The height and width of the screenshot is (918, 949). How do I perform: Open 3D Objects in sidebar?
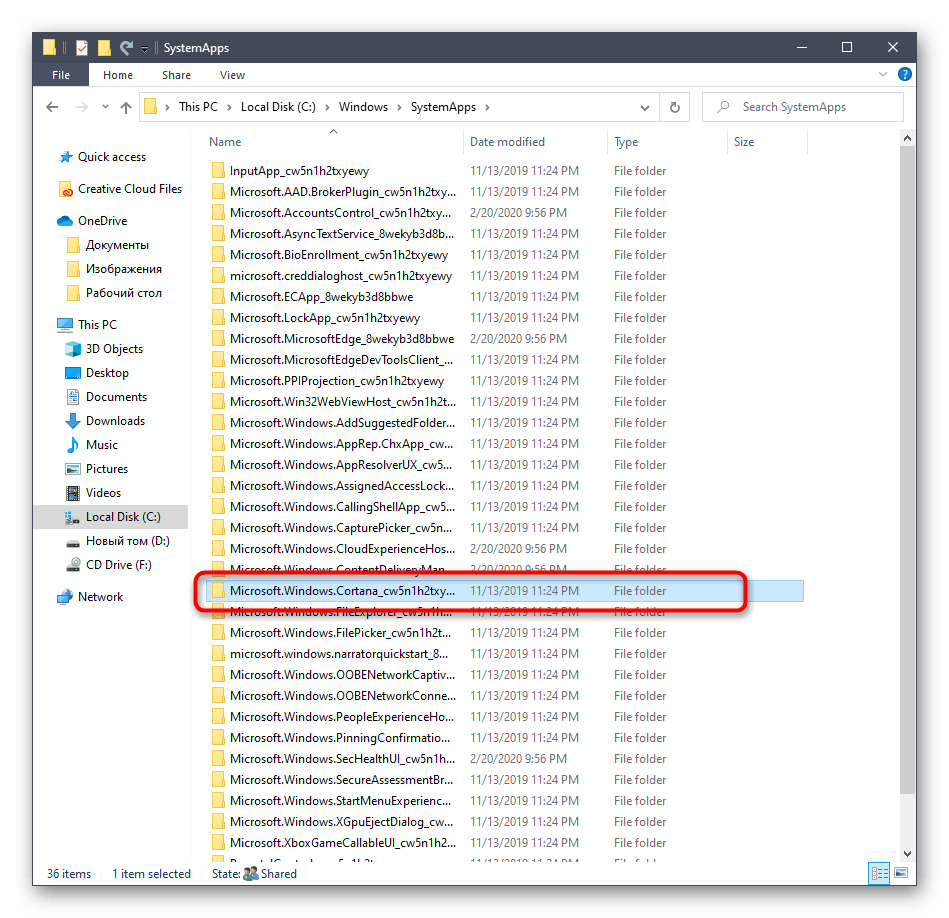[104, 349]
